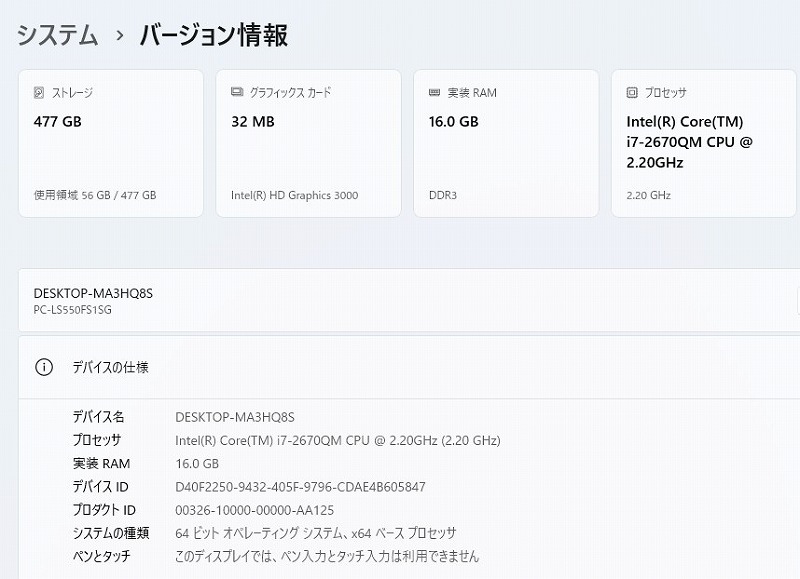
Task: Collapse the デバイスの仕様 section header
Action: [409, 367]
